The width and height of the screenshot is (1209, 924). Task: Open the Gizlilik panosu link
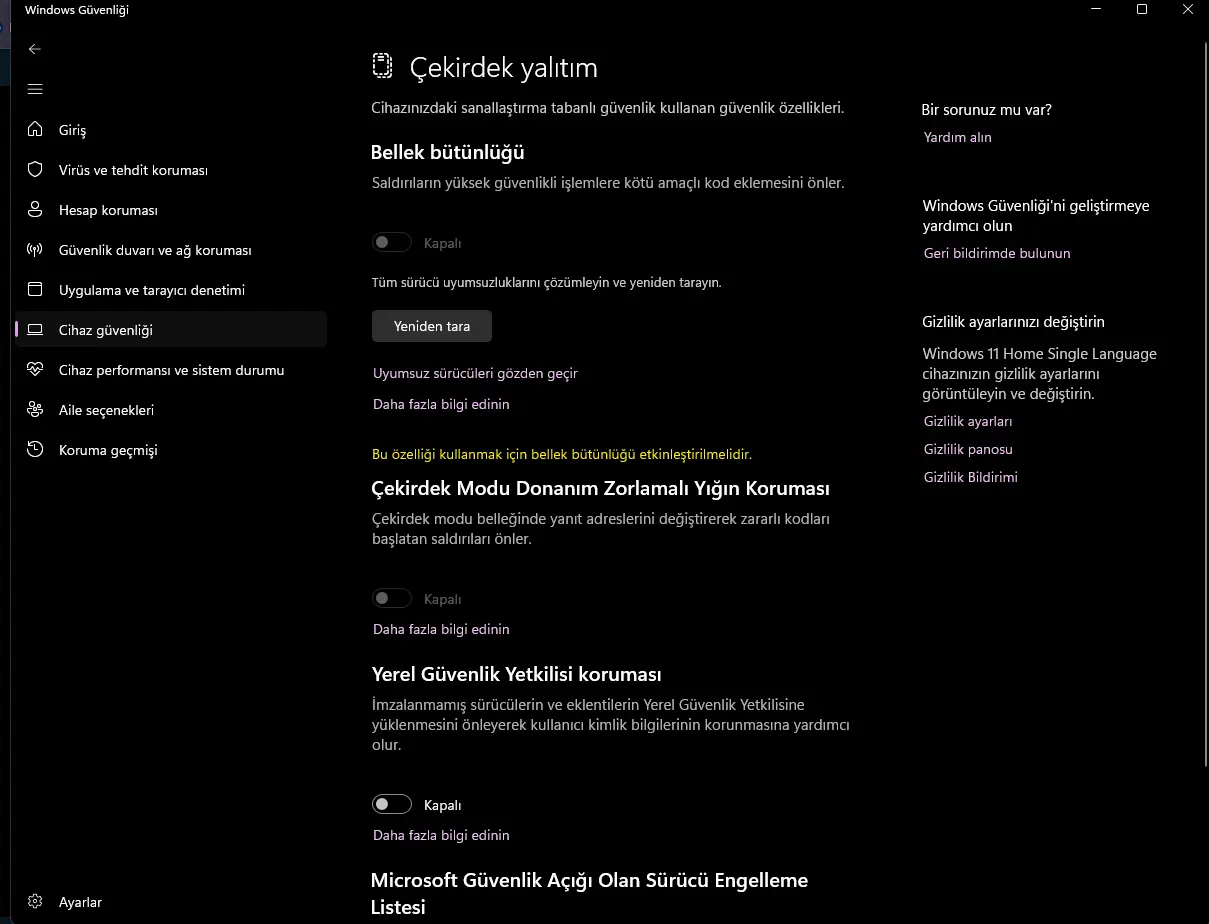[x=968, y=449]
